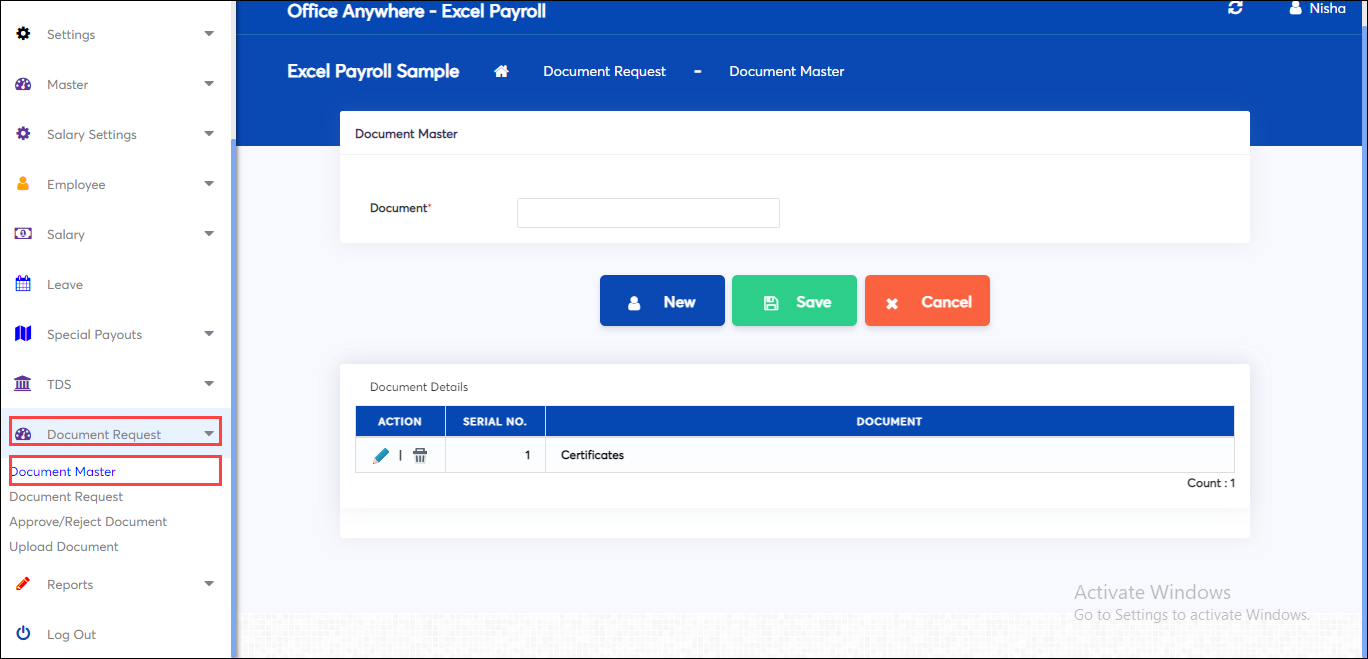Click the Employee label in sidebar
Viewport: 1368px width, 659px height.
click(x=76, y=184)
